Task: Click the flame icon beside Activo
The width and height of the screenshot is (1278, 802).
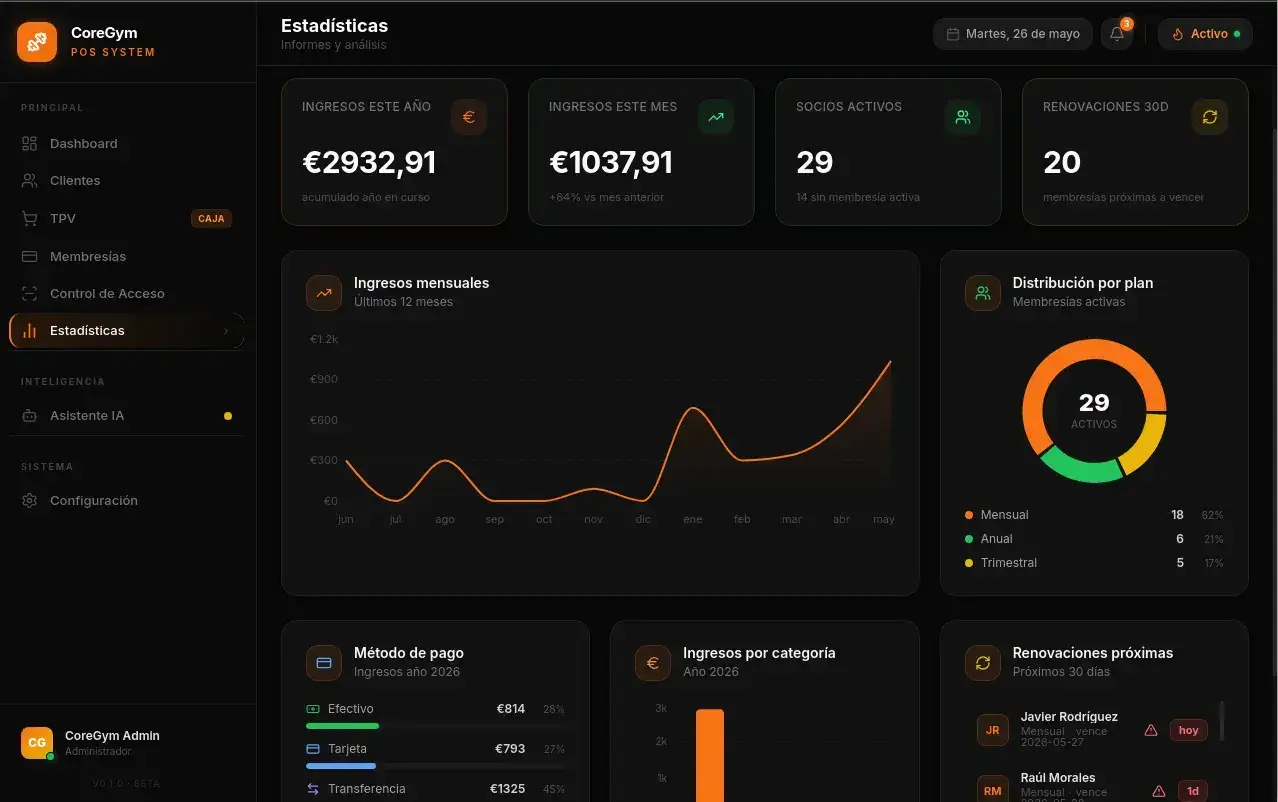Action: click(1178, 34)
